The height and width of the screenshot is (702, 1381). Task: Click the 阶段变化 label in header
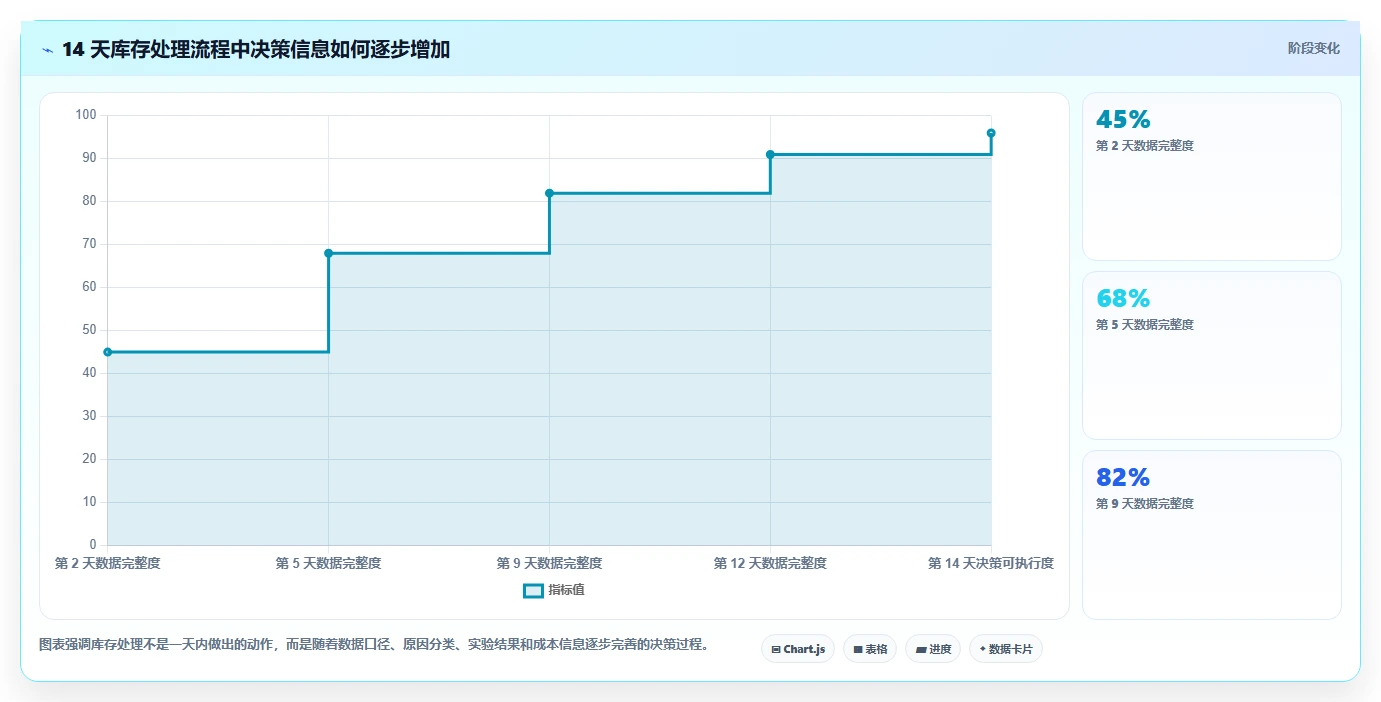point(1313,48)
